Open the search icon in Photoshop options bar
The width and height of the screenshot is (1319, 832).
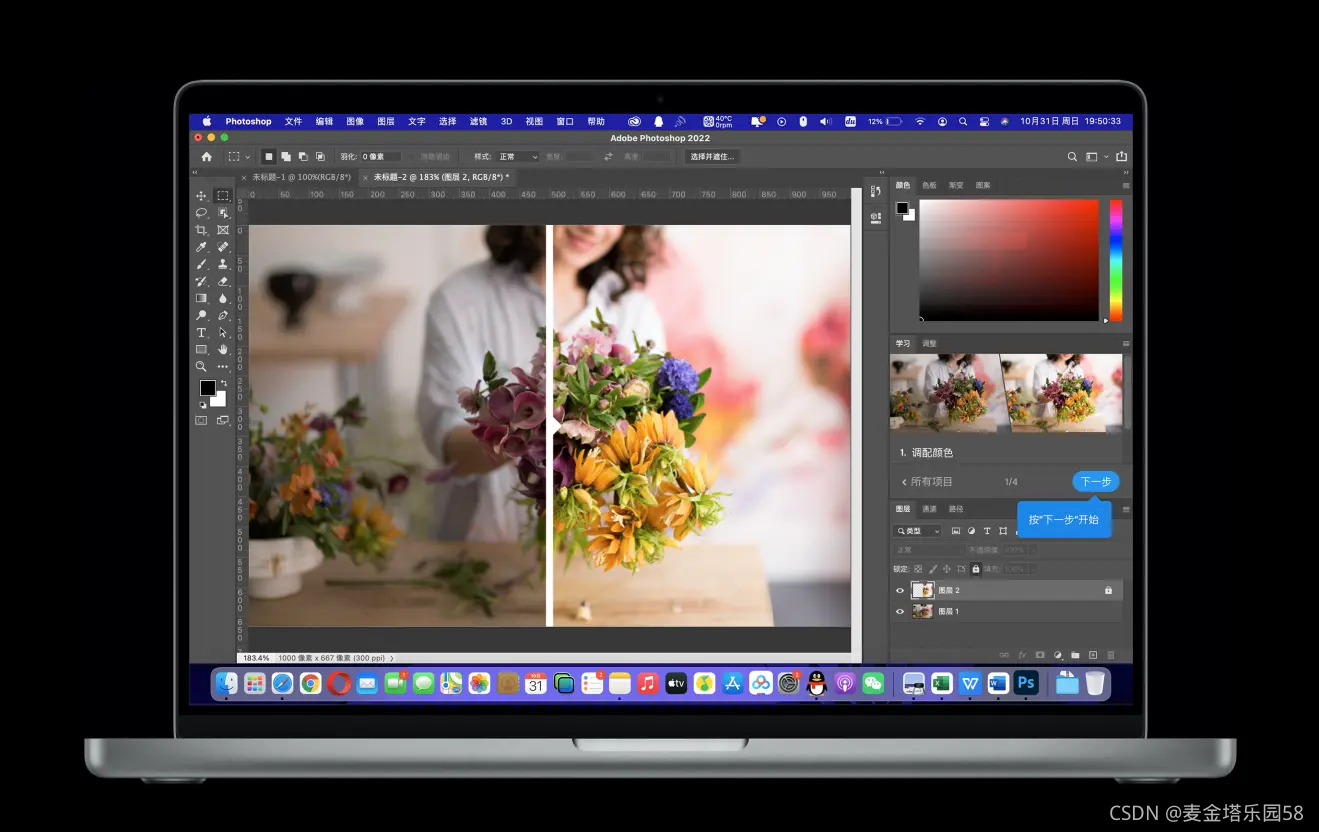tap(1072, 157)
